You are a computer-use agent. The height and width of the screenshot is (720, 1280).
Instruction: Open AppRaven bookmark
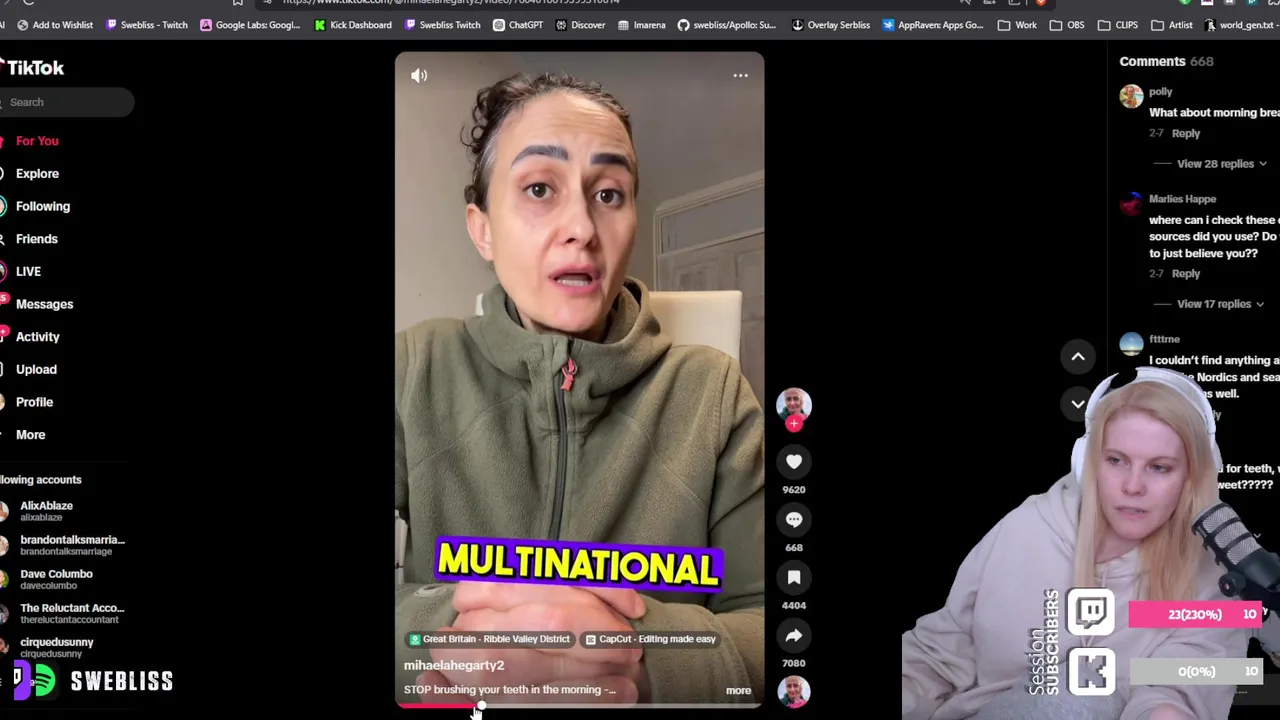pos(933,25)
